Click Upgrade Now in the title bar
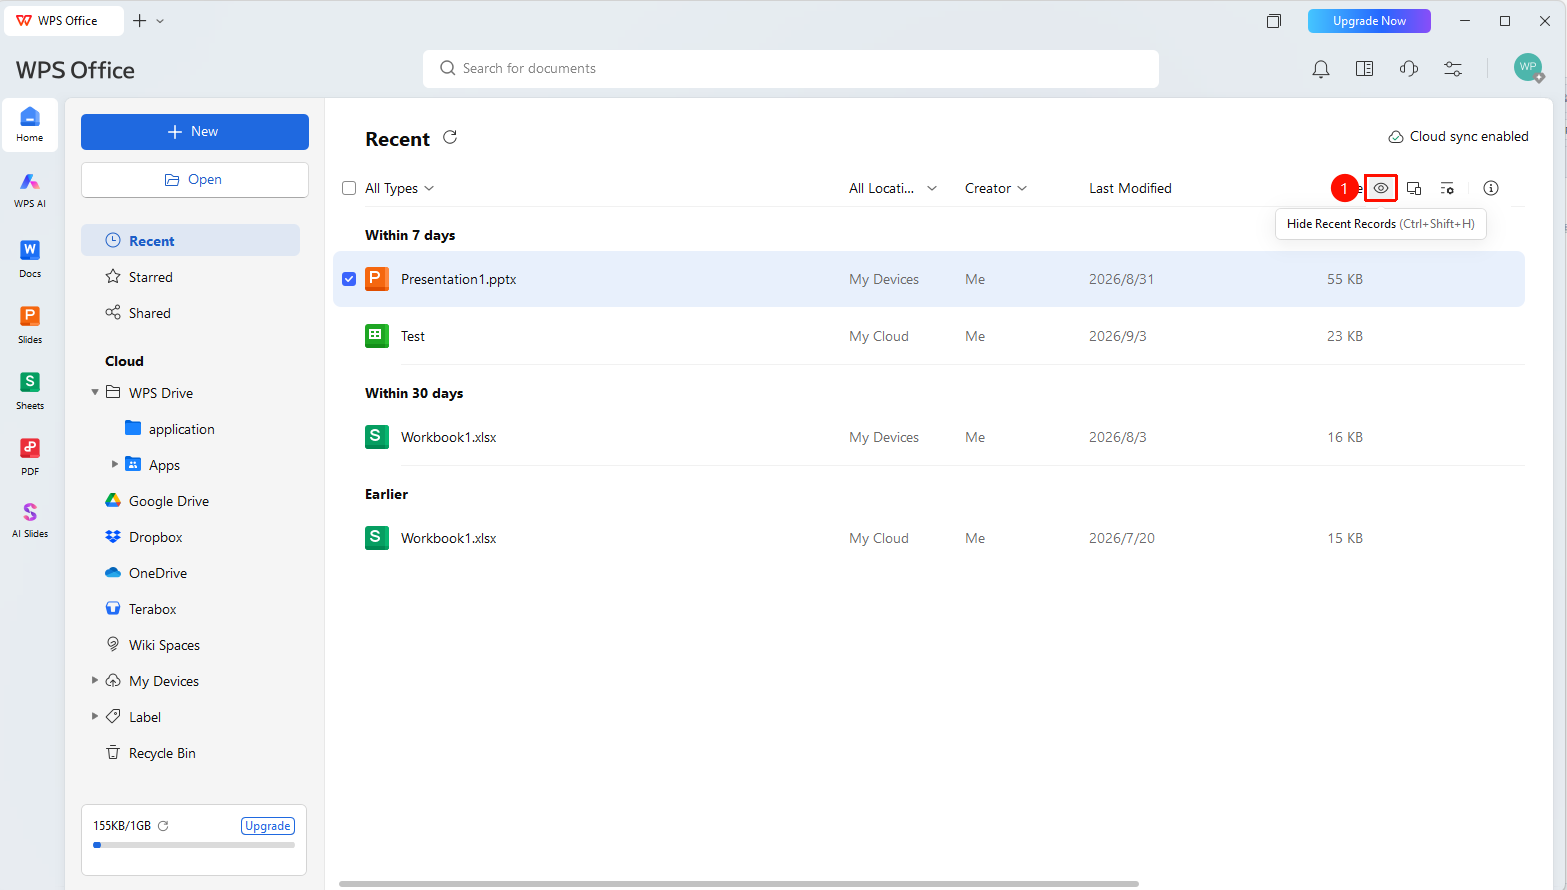The width and height of the screenshot is (1567, 890). pos(1369,21)
